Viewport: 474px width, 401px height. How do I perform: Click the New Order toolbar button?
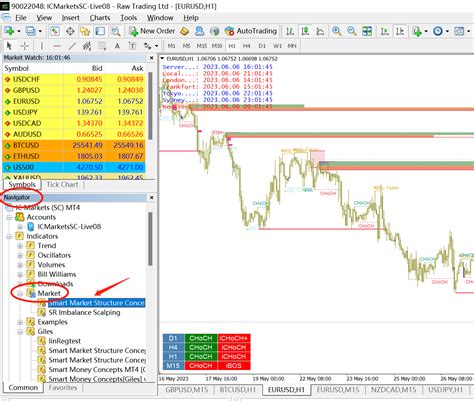tap(152, 31)
